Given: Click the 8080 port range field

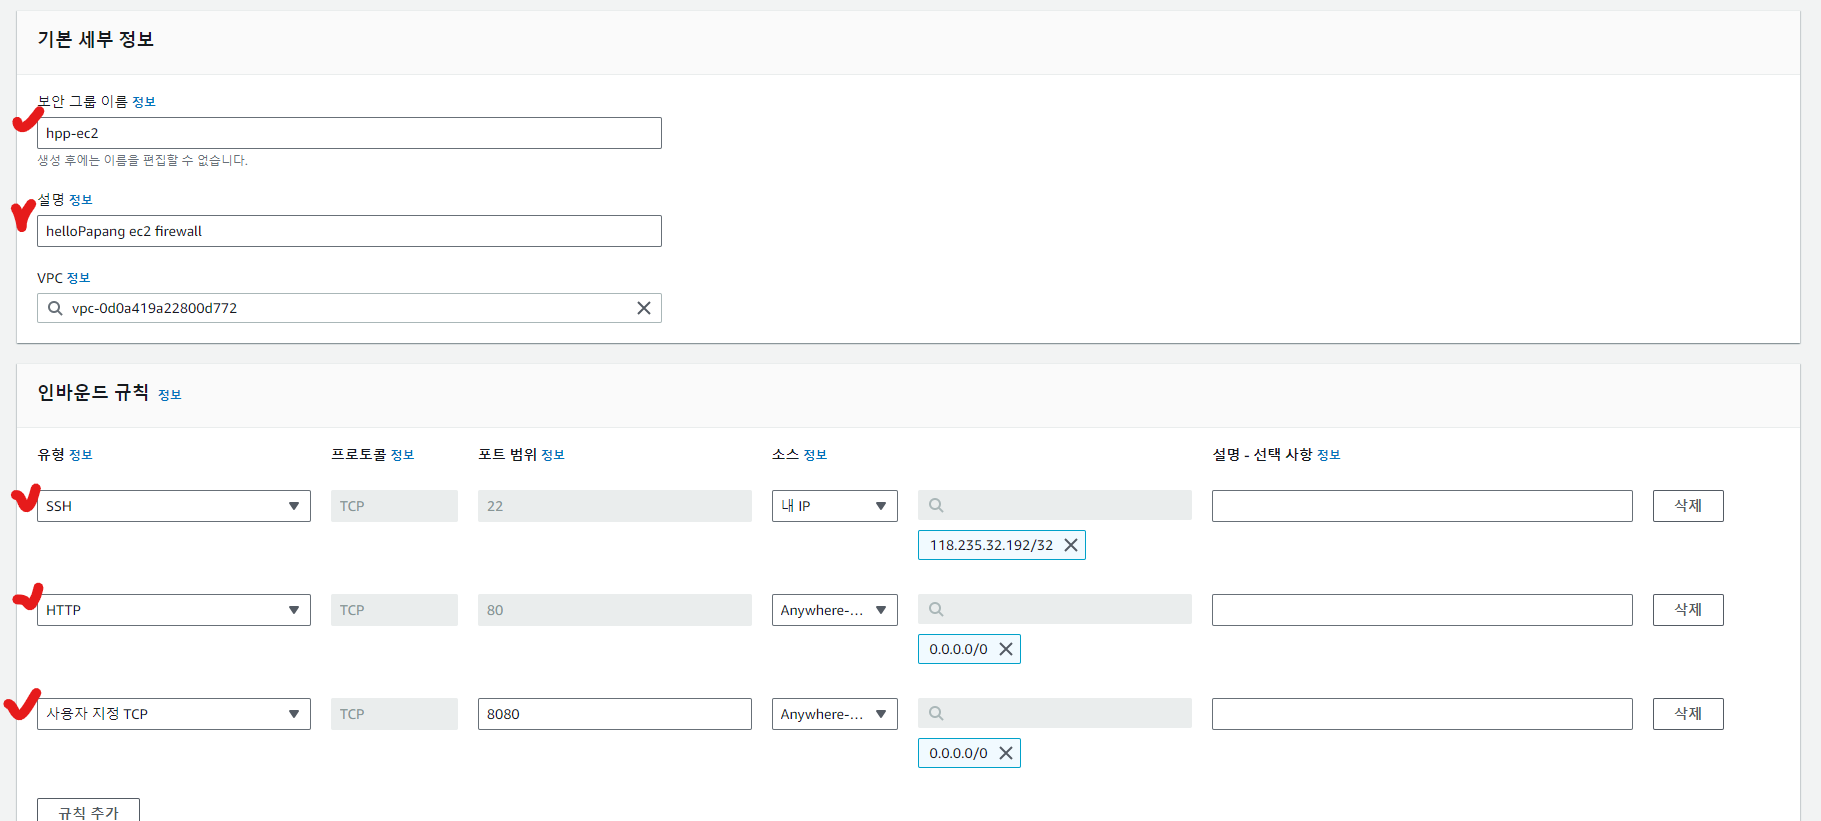Looking at the screenshot, I should (x=614, y=714).
